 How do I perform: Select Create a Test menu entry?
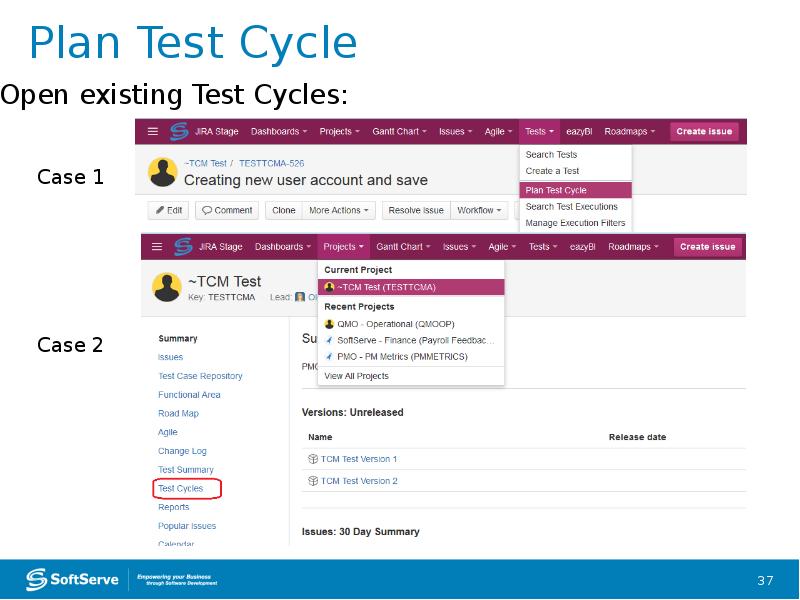click(576, 171)
